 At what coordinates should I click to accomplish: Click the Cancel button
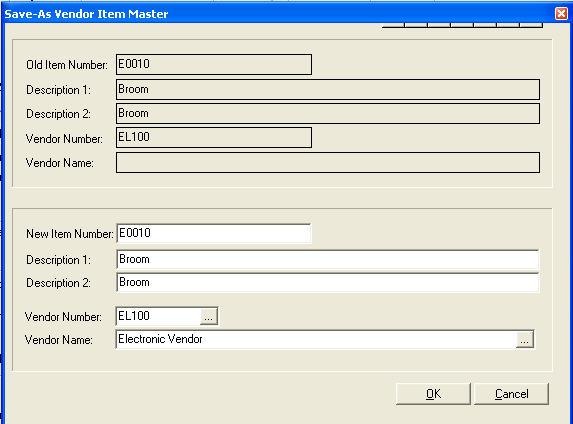pos(511,394)
